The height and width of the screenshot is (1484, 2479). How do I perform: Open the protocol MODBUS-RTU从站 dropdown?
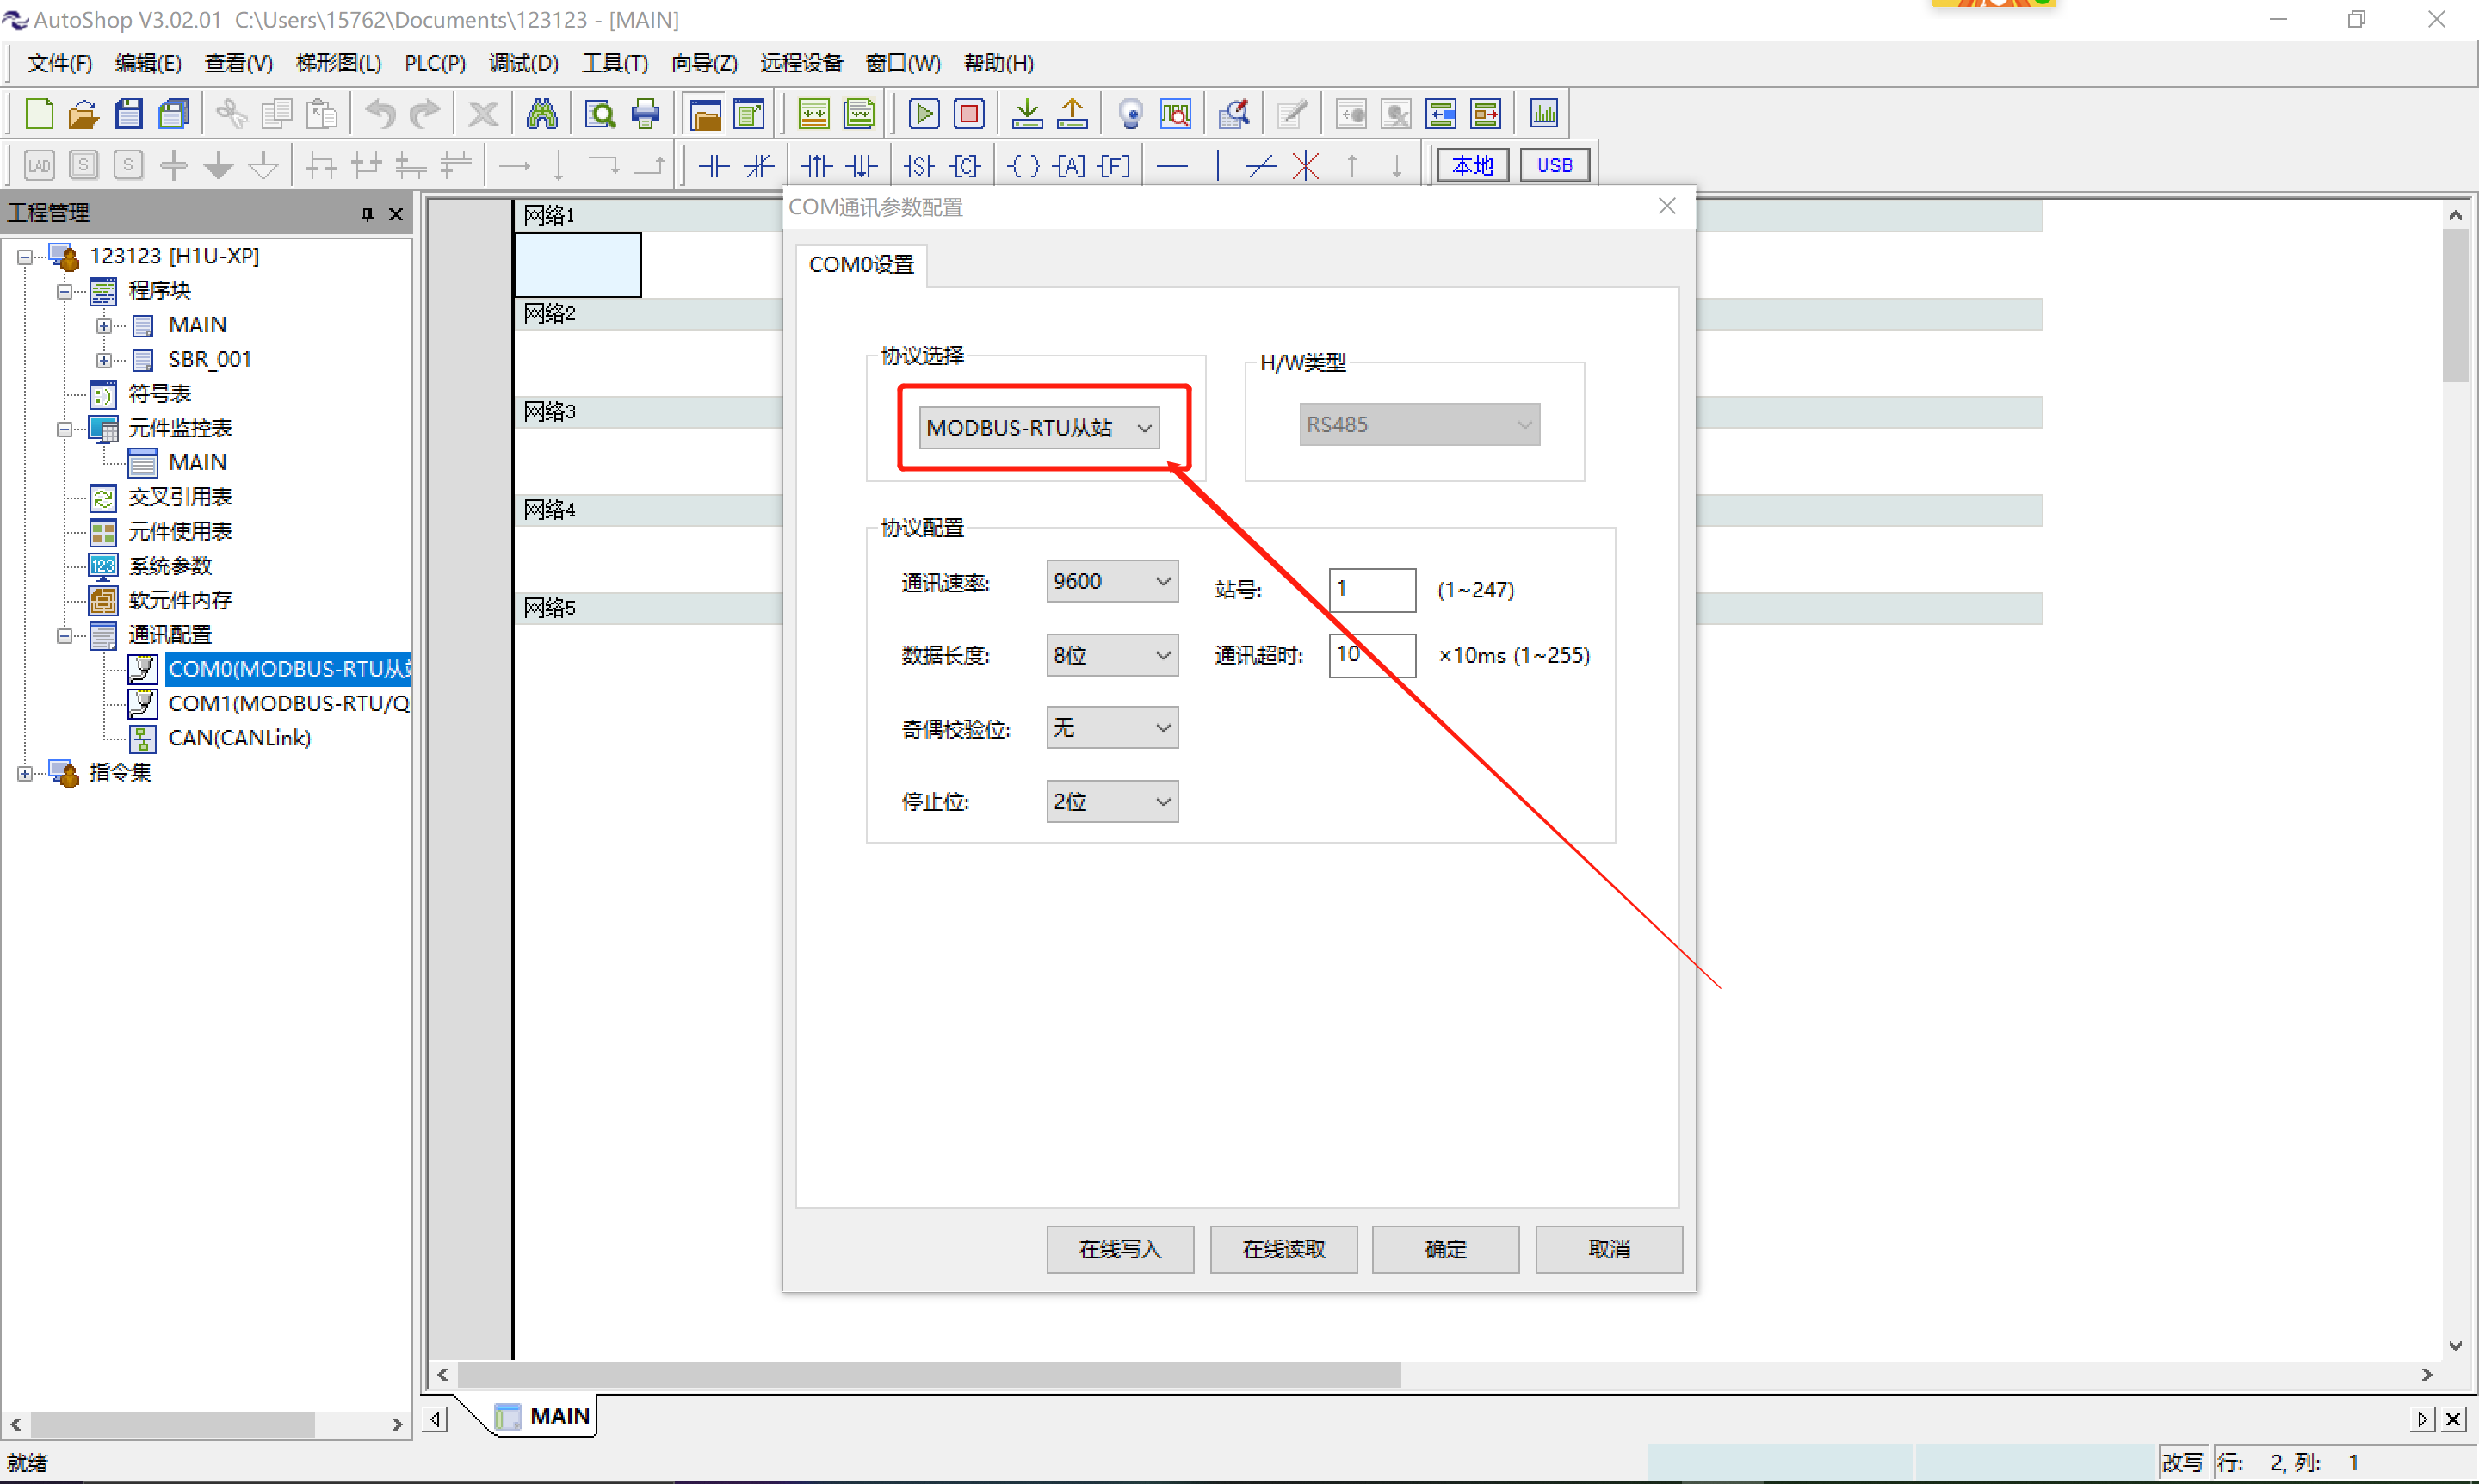pos(1039,428)
